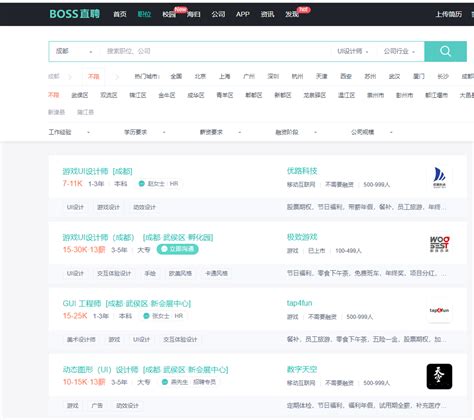Choose hot city 苏州
474x420 pixels.
click(370, 76)
